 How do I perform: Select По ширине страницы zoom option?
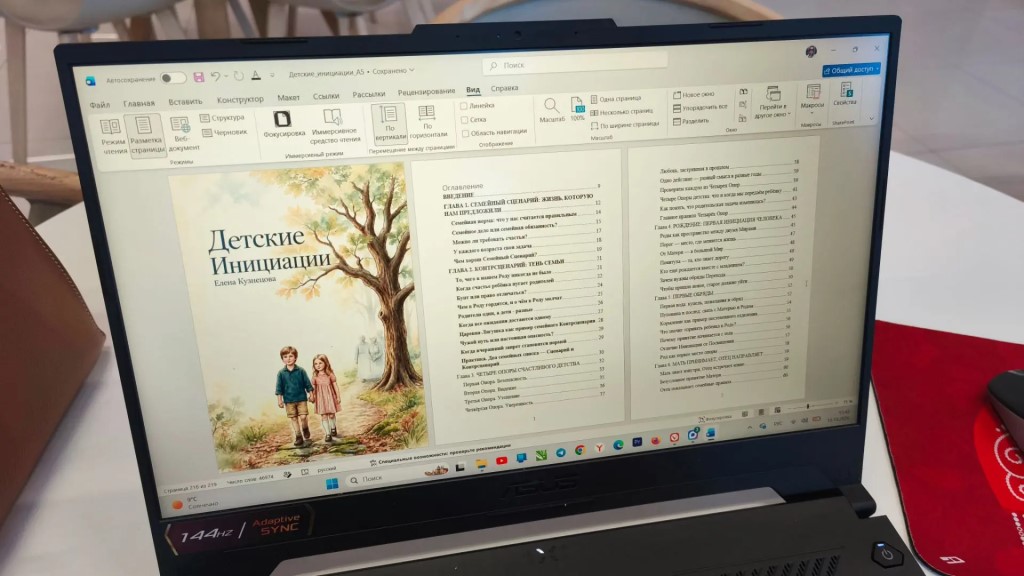click(625, 125)
